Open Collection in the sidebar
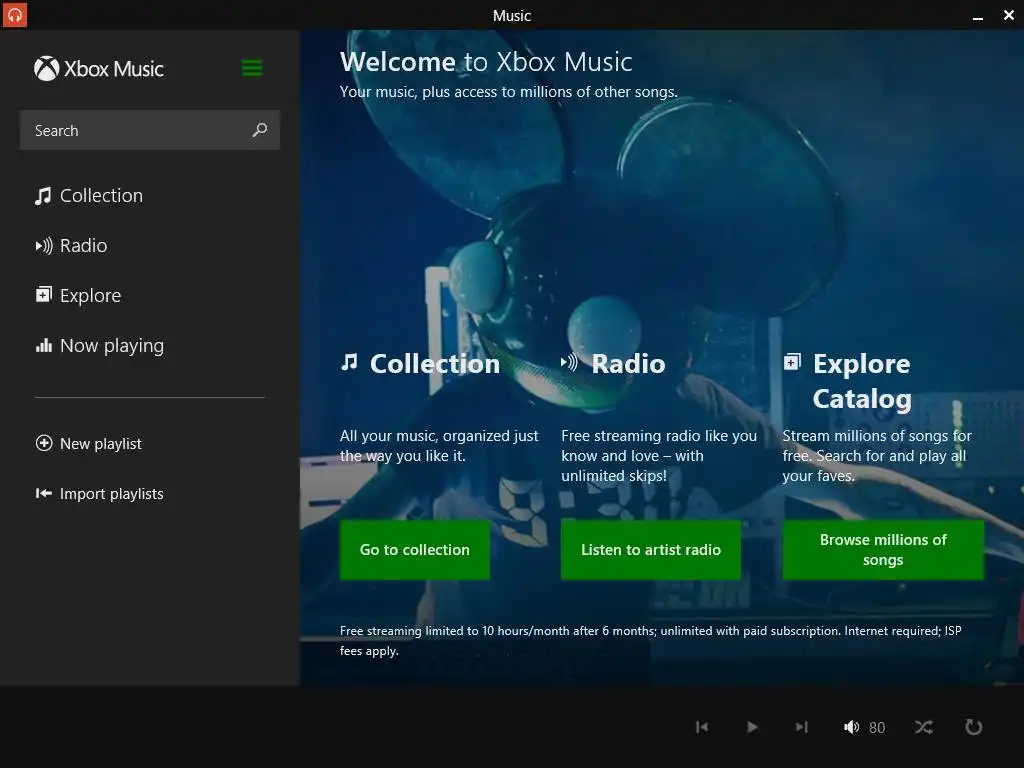The width and height of the screenshot is (1024, 768). (89, 196)
